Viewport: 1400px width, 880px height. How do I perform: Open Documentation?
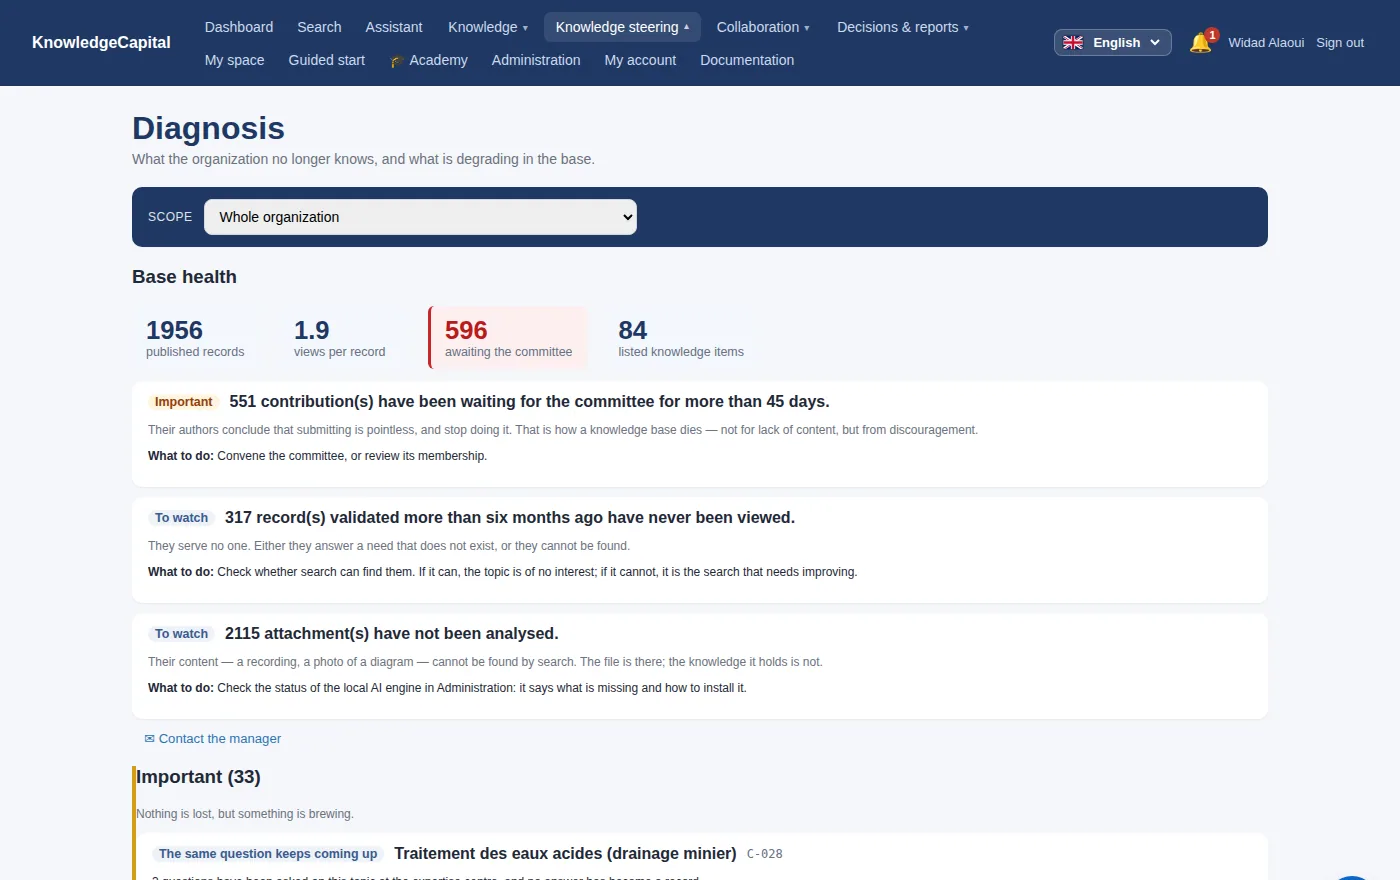coord(747,60)
